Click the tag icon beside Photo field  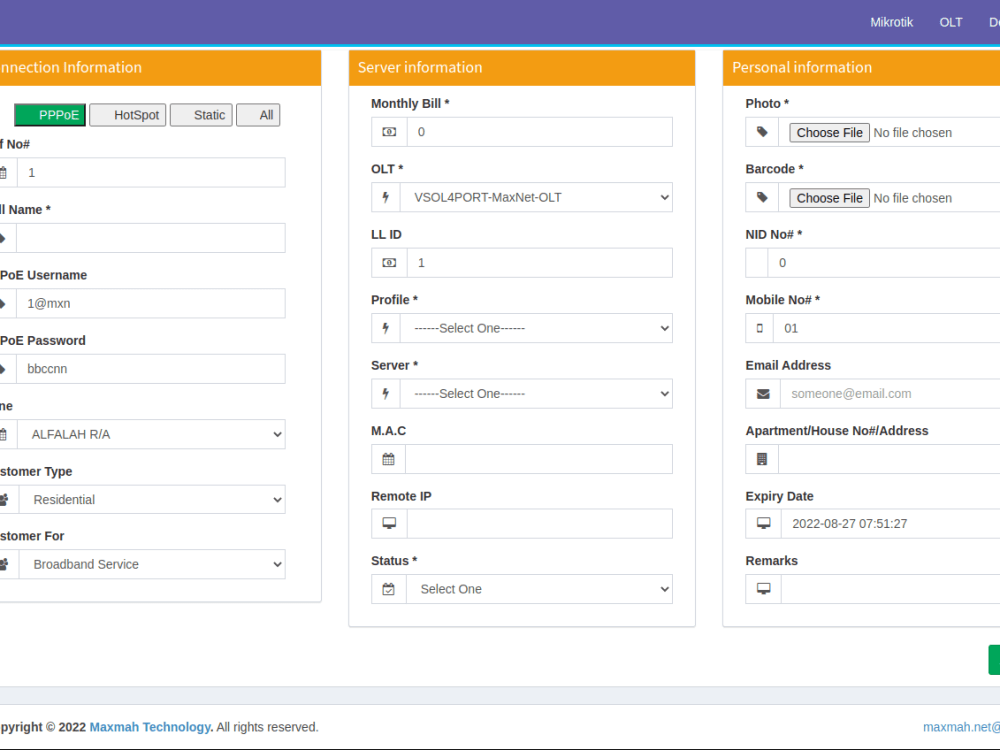click(x=762, y=131)
